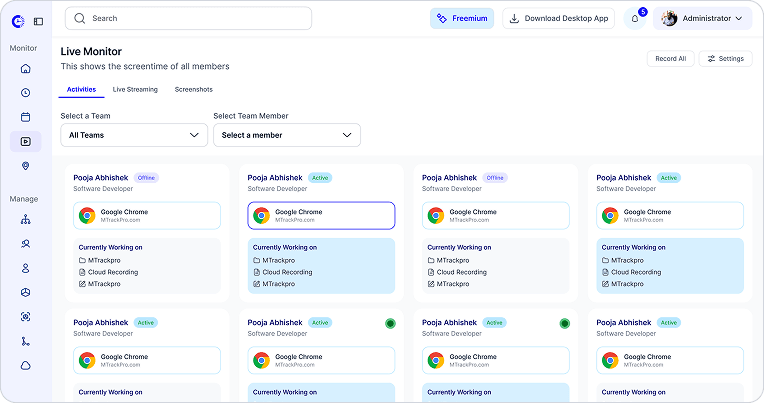Open Live Monitor Settings button
Image resolution: width=764 pixels, height=403 pixels.
pyautogui.click(x=726, y=58)
